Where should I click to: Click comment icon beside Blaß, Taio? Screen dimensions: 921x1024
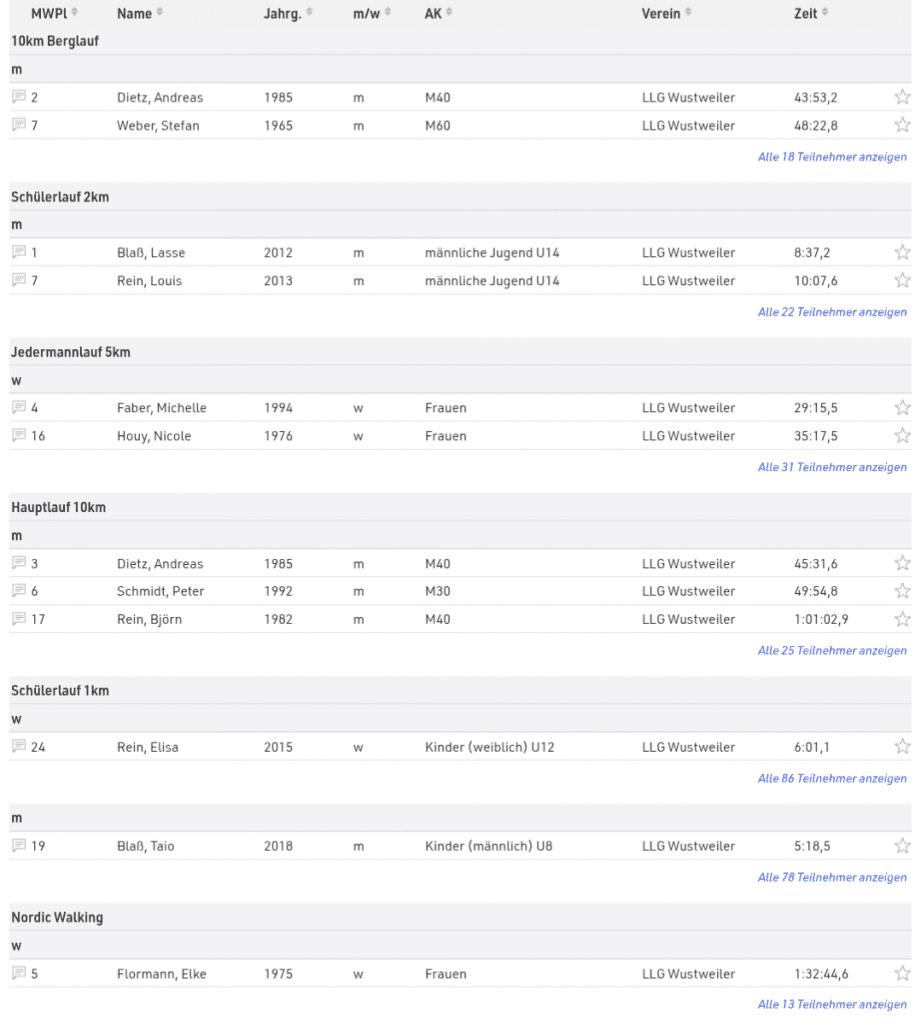click(x=19, y=846)
